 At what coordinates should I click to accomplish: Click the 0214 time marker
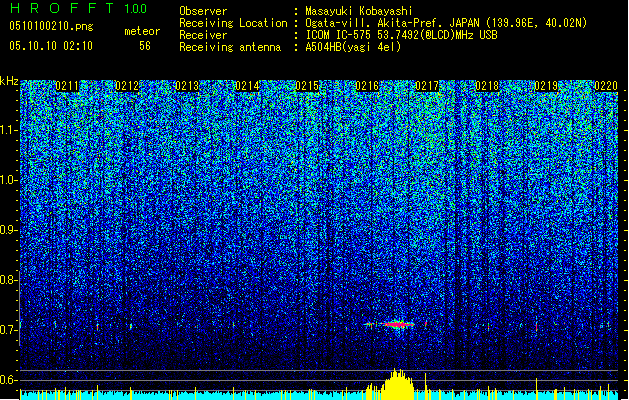click(247, 86)
